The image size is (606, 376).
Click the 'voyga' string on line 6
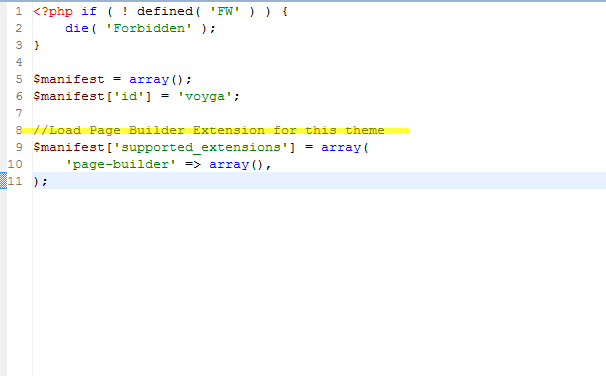pos(205,96)
